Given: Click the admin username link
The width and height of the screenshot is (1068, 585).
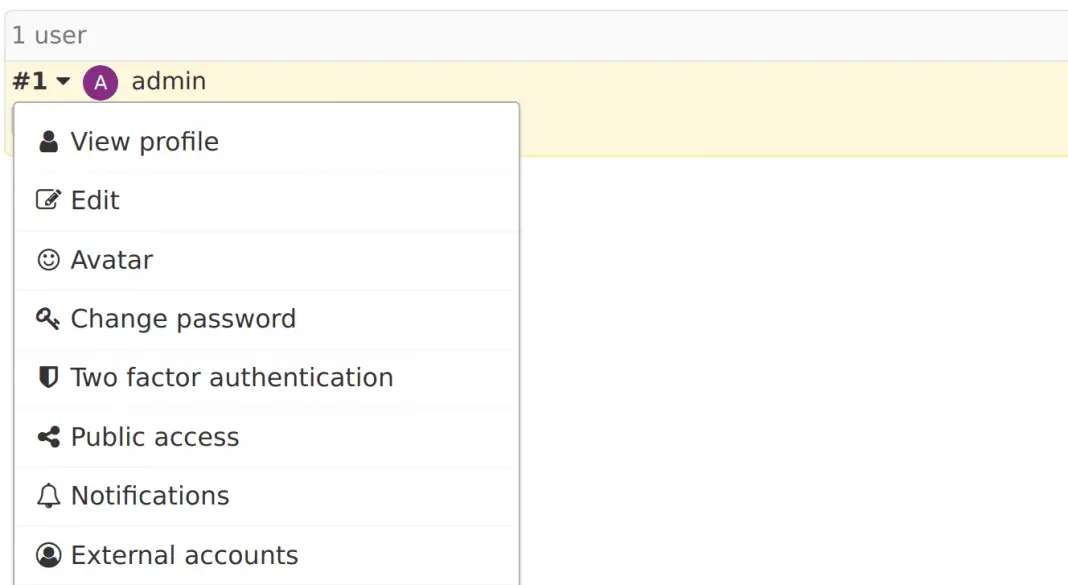Looking at the screenshot, I should click(168, 82).
